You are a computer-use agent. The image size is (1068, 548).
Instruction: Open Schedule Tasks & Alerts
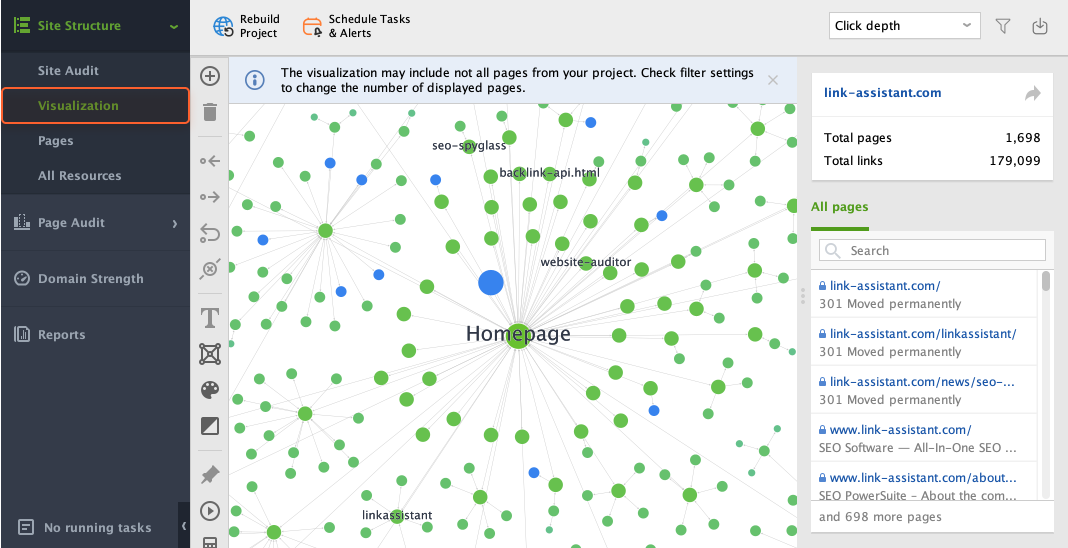[x=357, y=26]
